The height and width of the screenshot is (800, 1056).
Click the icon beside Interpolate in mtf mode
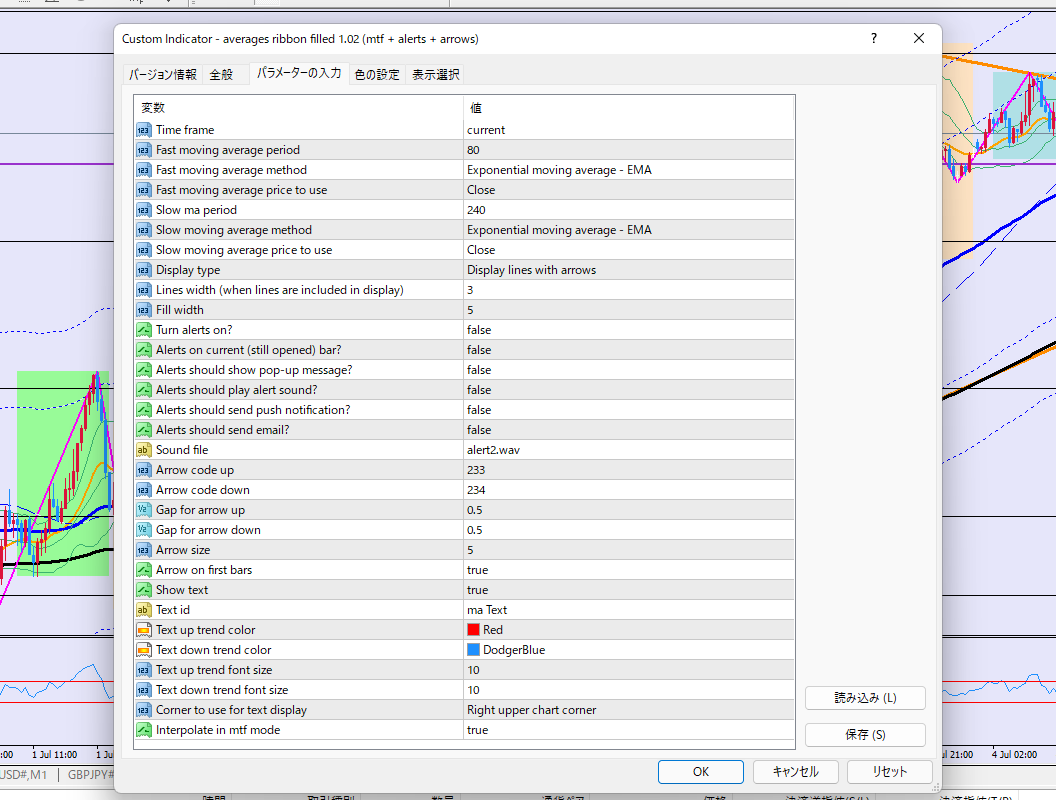[143, 730]
